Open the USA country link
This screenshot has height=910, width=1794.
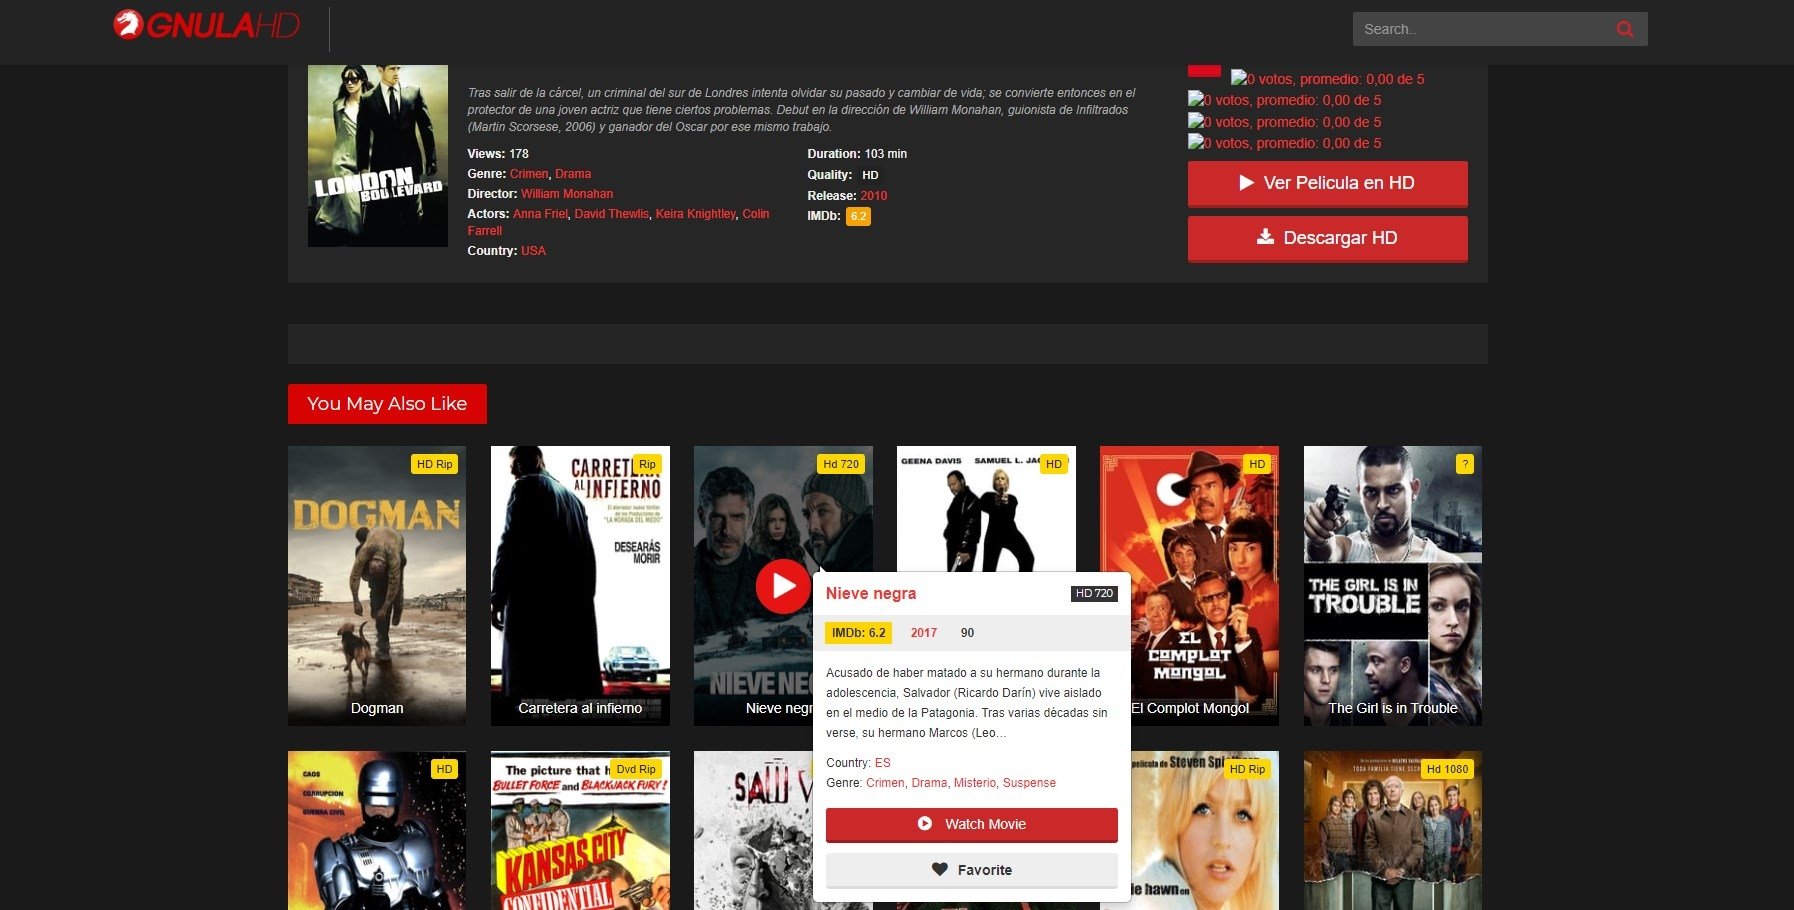[x=533, y=251]
